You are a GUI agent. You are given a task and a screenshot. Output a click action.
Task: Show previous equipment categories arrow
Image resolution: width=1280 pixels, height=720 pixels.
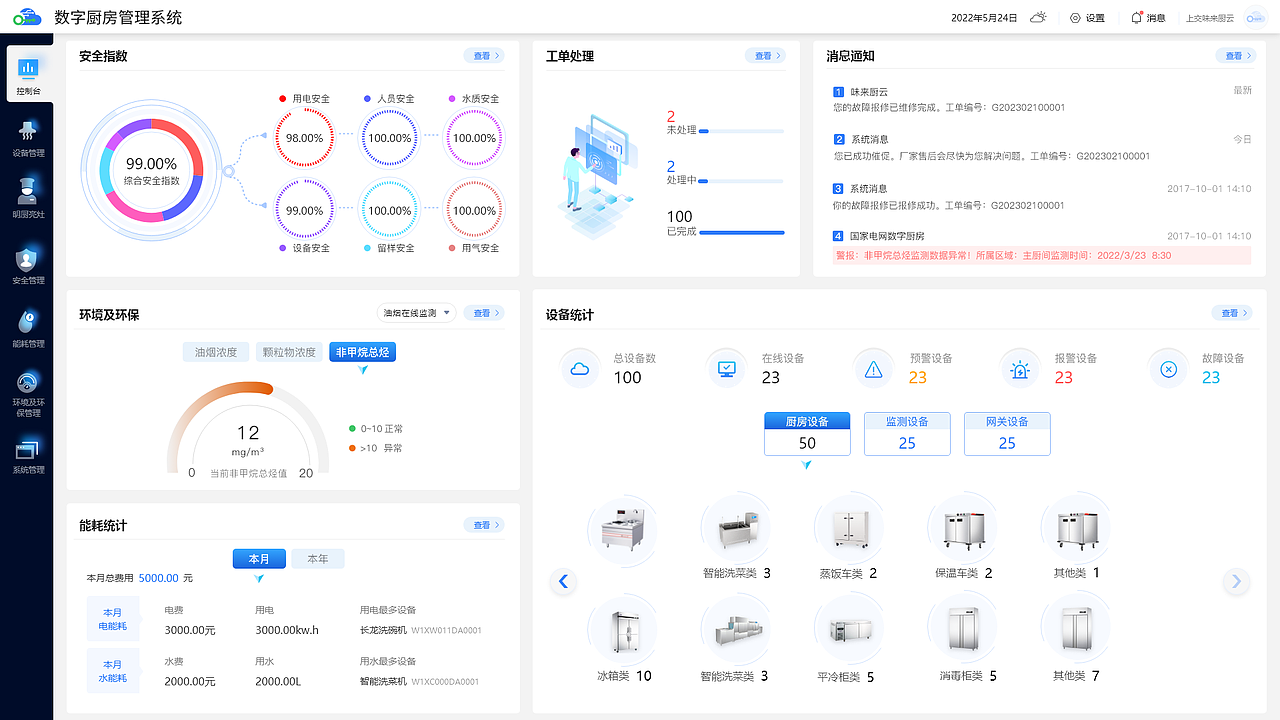[563, 581]
